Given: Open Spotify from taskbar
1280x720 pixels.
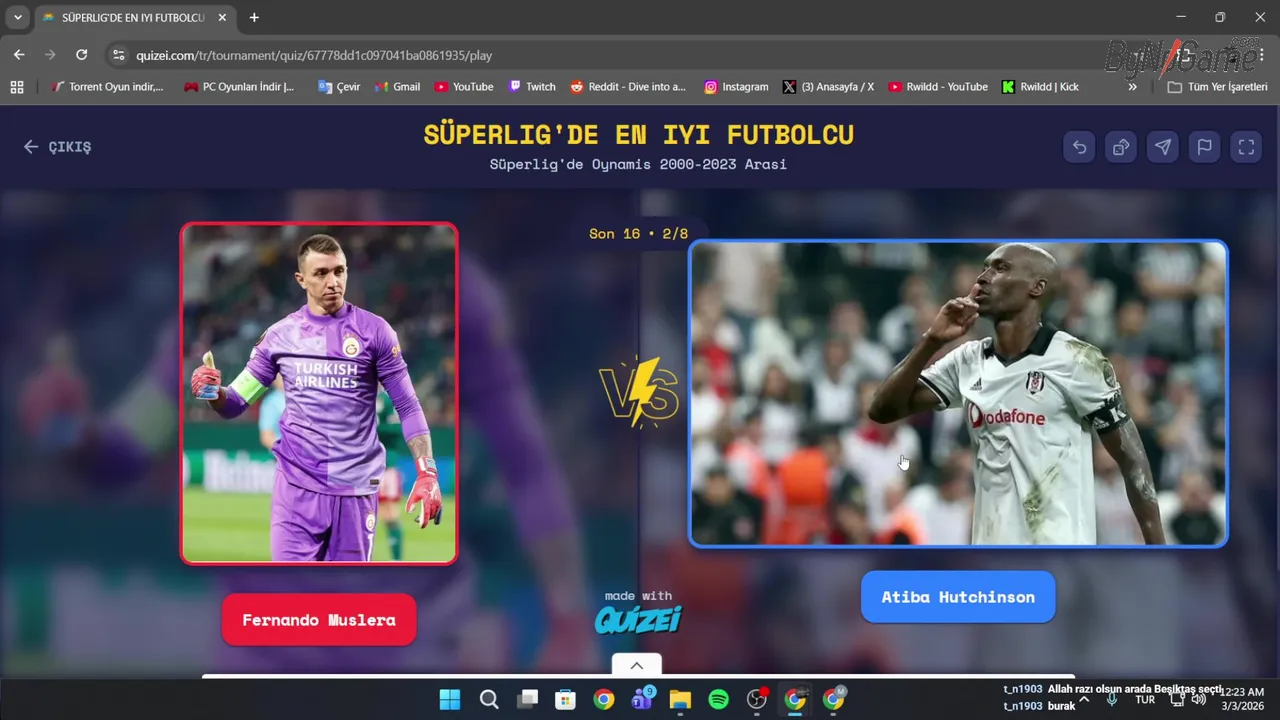Looking at the screenshot, I should pos(718,699).
